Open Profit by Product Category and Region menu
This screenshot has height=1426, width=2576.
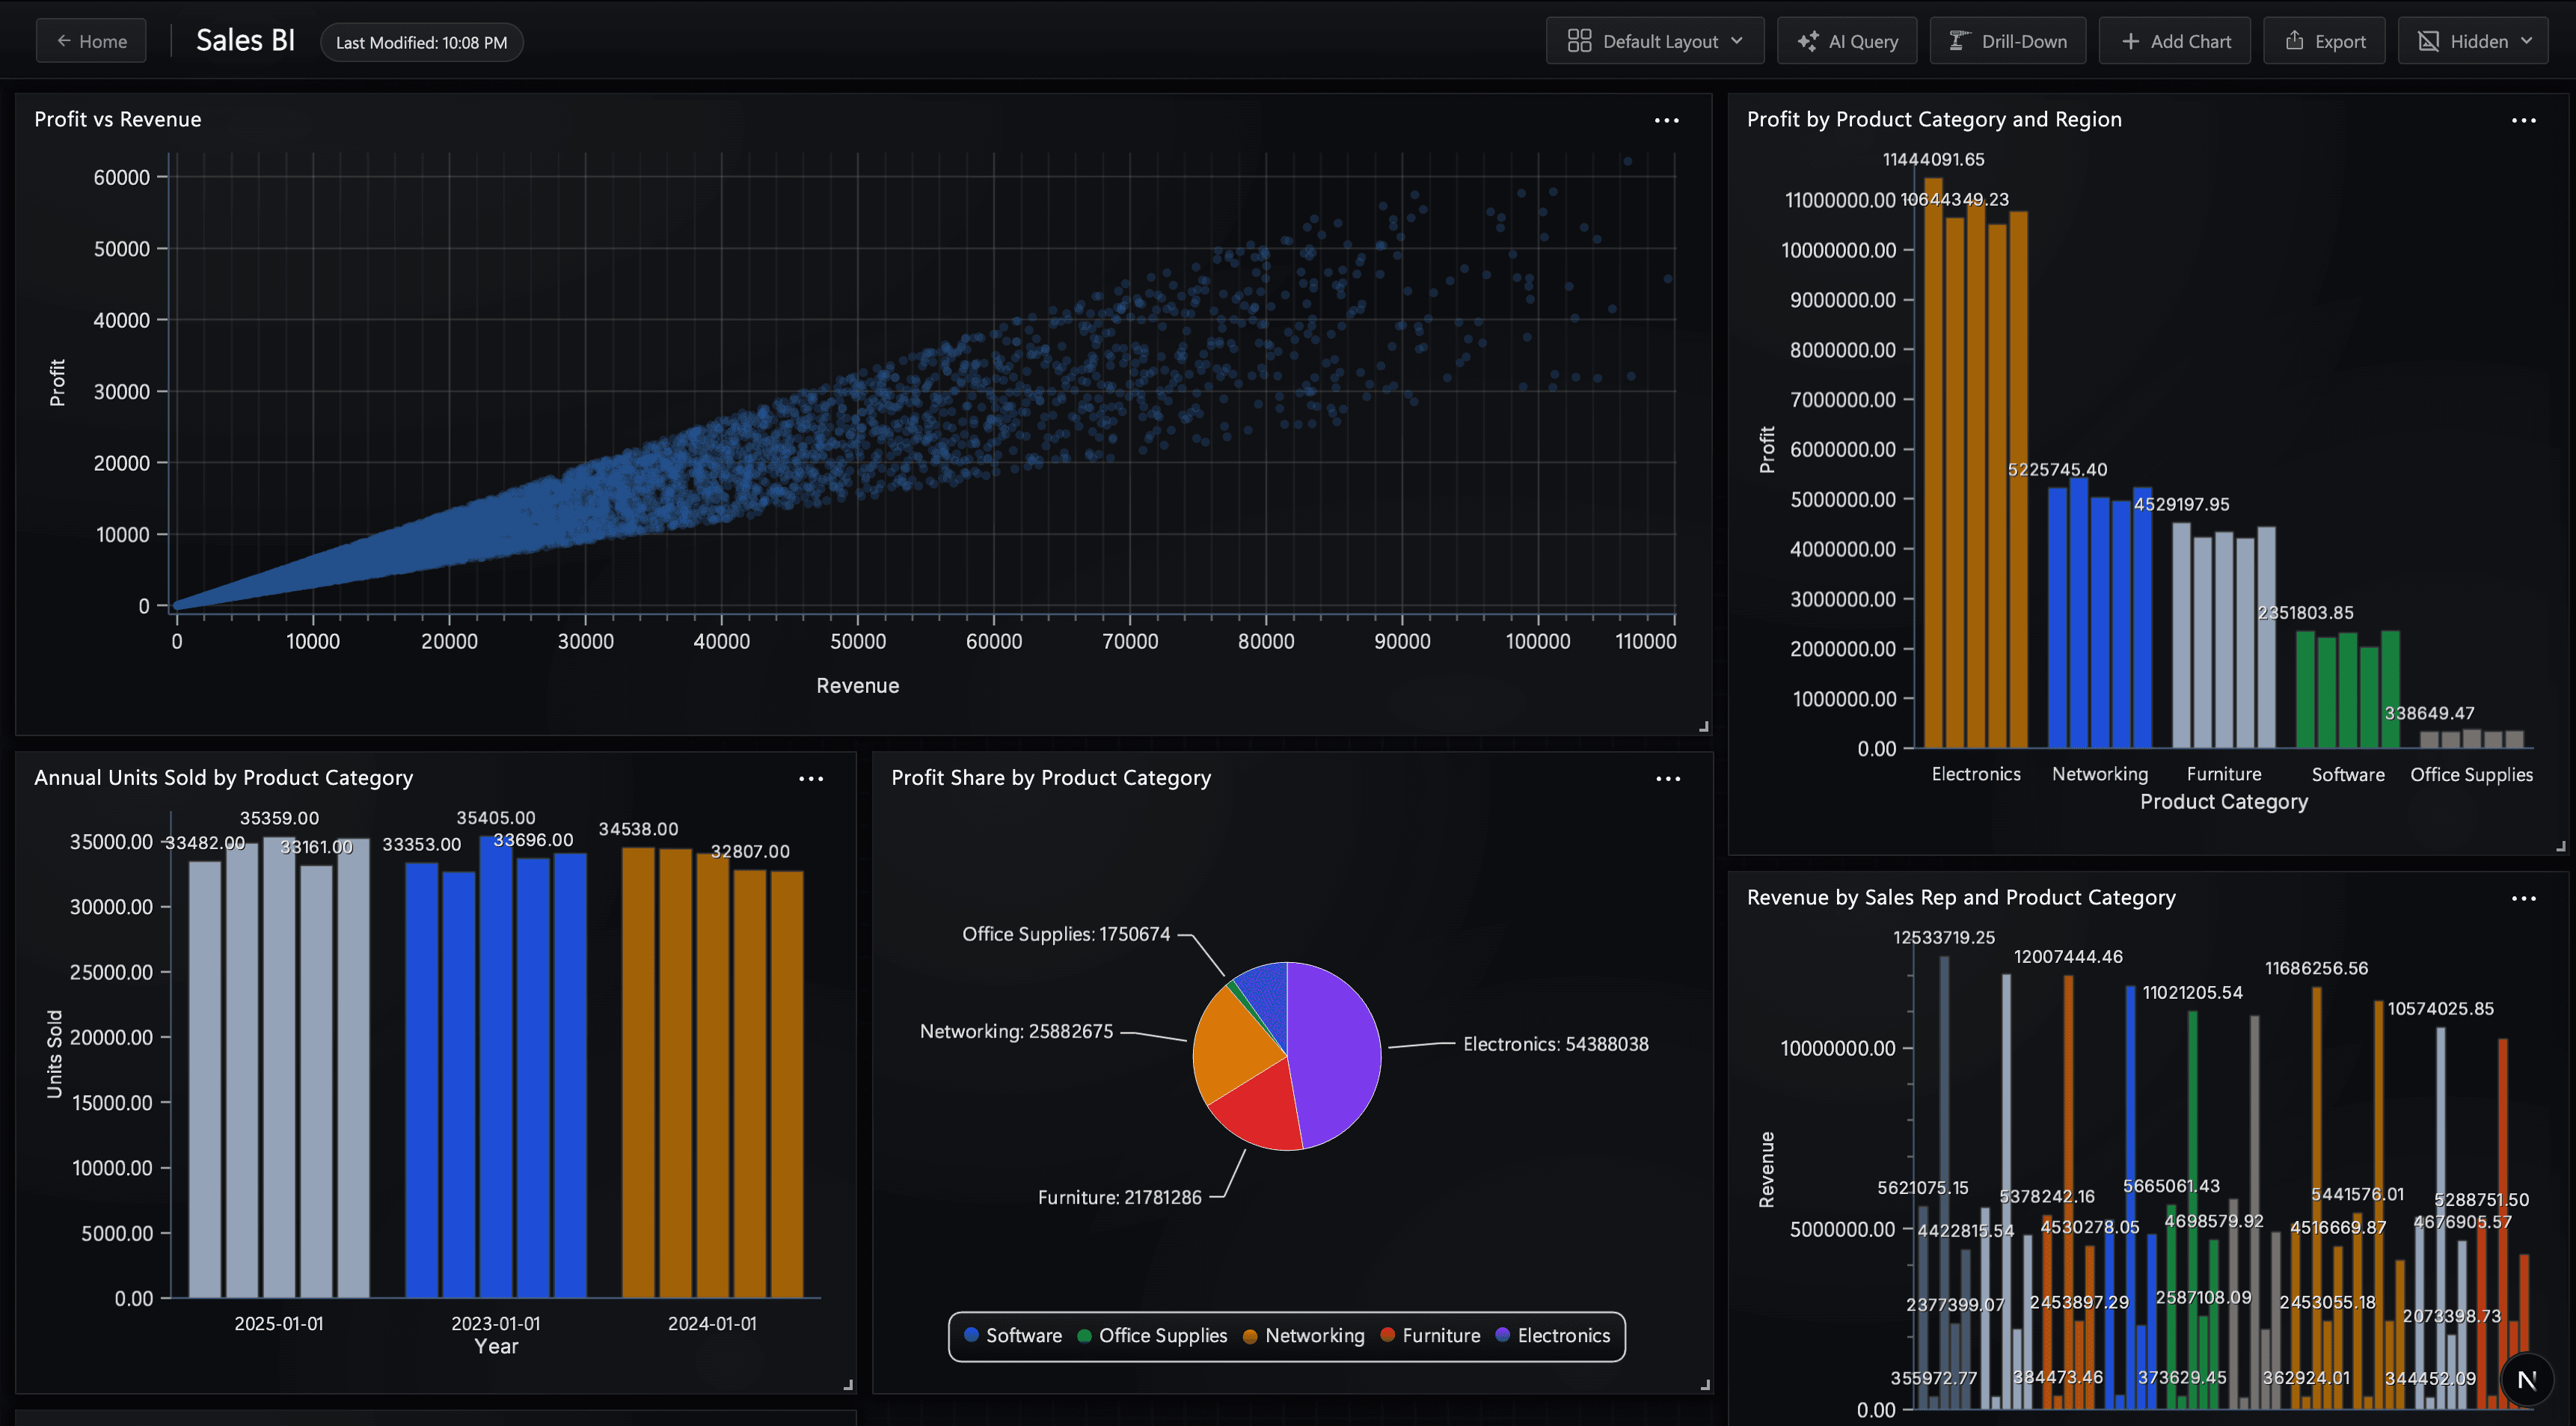(2523, 120)
